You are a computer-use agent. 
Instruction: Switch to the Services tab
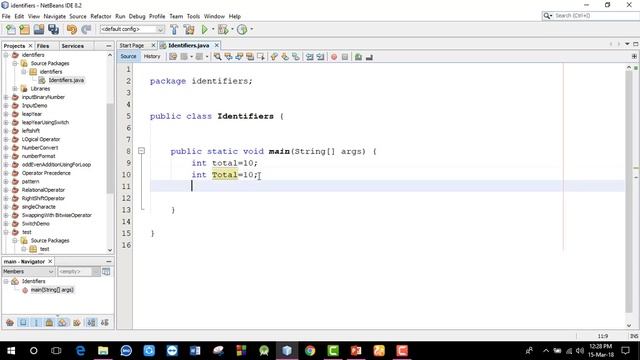tap(73, 46)
